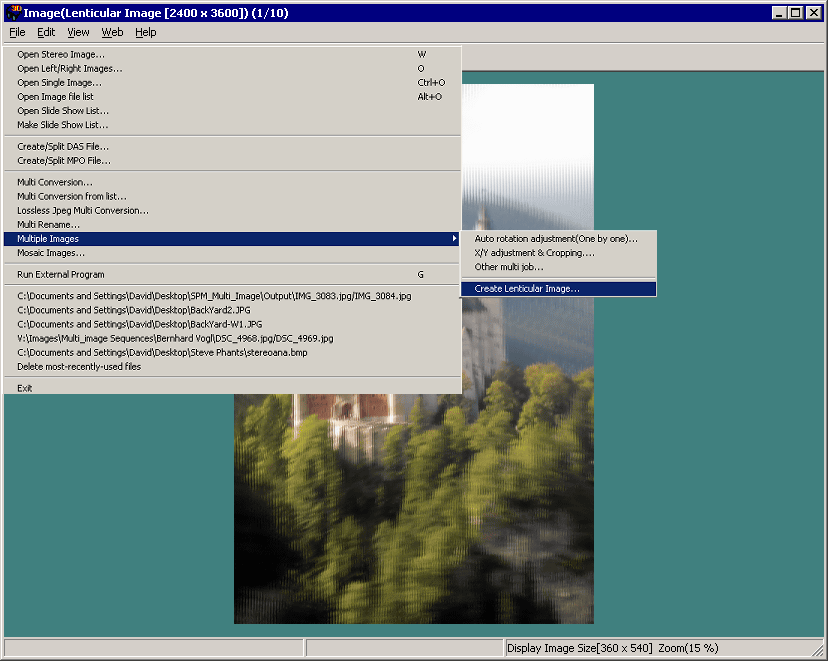This screenshot has width=828, height=661.
Task: Maximize the Lenticular Image window
Action: [x=795, y=13]
